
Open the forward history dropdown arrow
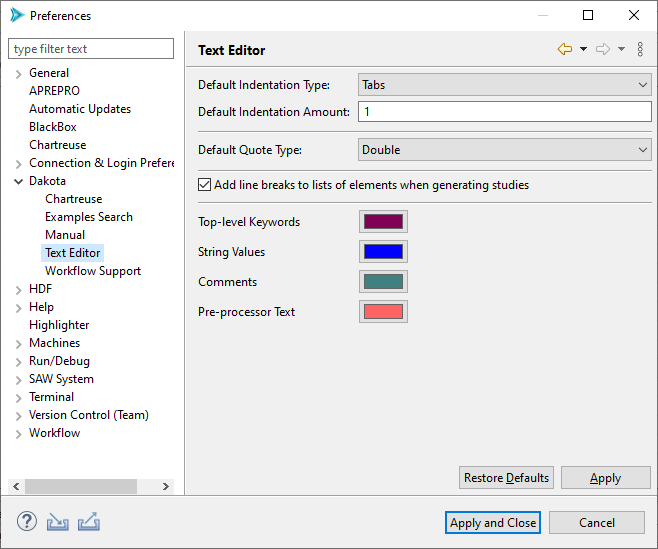(621, 50)
